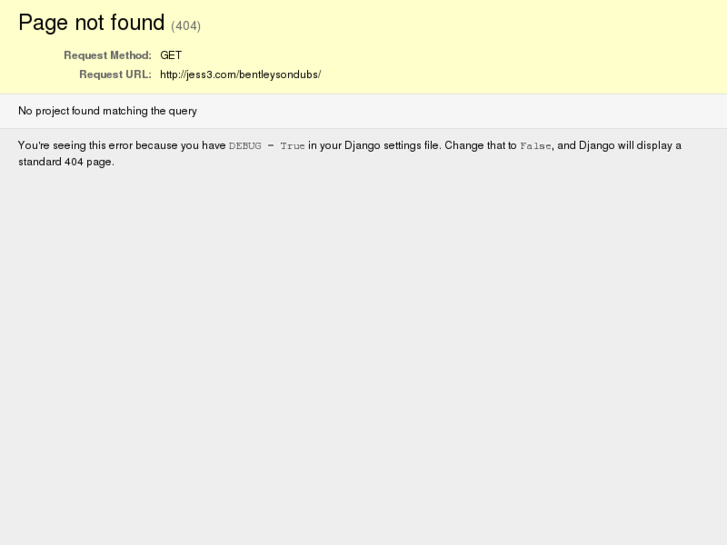Click 'and Django will display a' text

point(619,146)
